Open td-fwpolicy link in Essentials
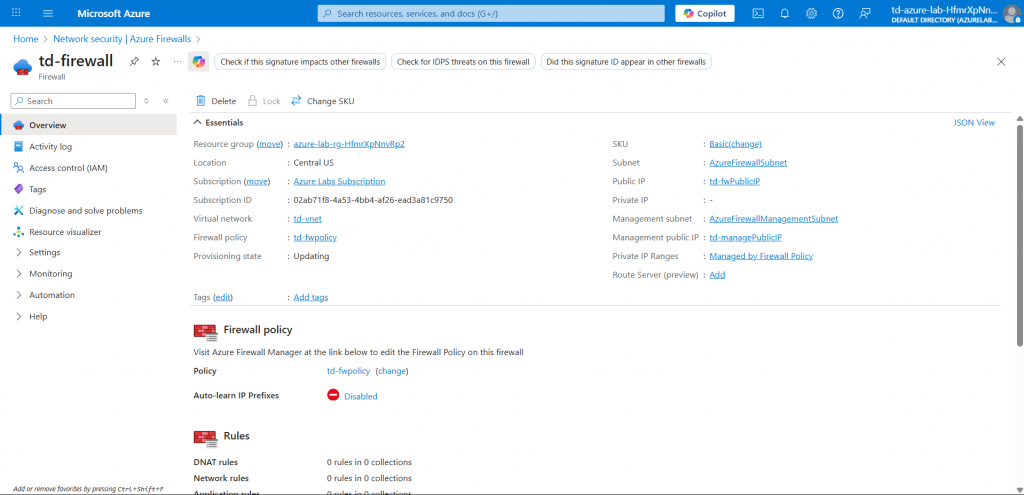Viewport: 1024px width, 495px height. (x=315, y=238)
